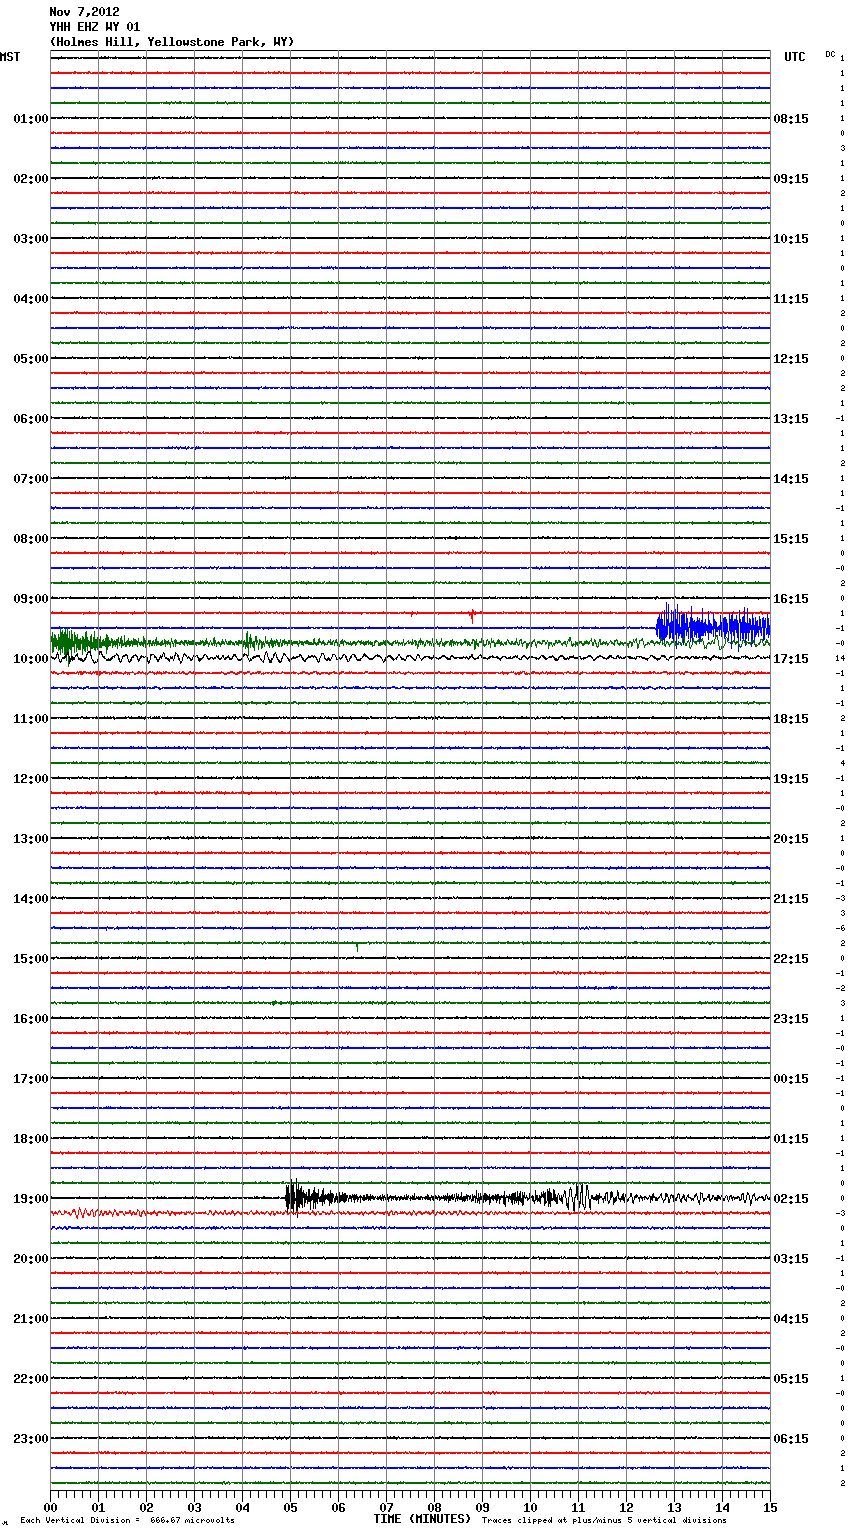Select the 09:00 MST row label

tap(31, 599)
